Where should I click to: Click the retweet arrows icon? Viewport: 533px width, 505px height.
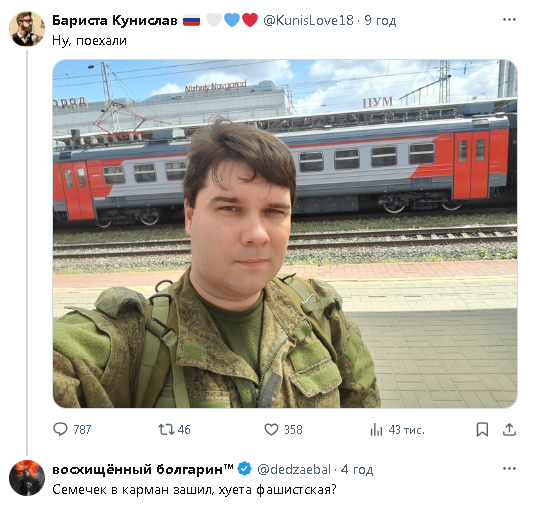pos(166,429)
